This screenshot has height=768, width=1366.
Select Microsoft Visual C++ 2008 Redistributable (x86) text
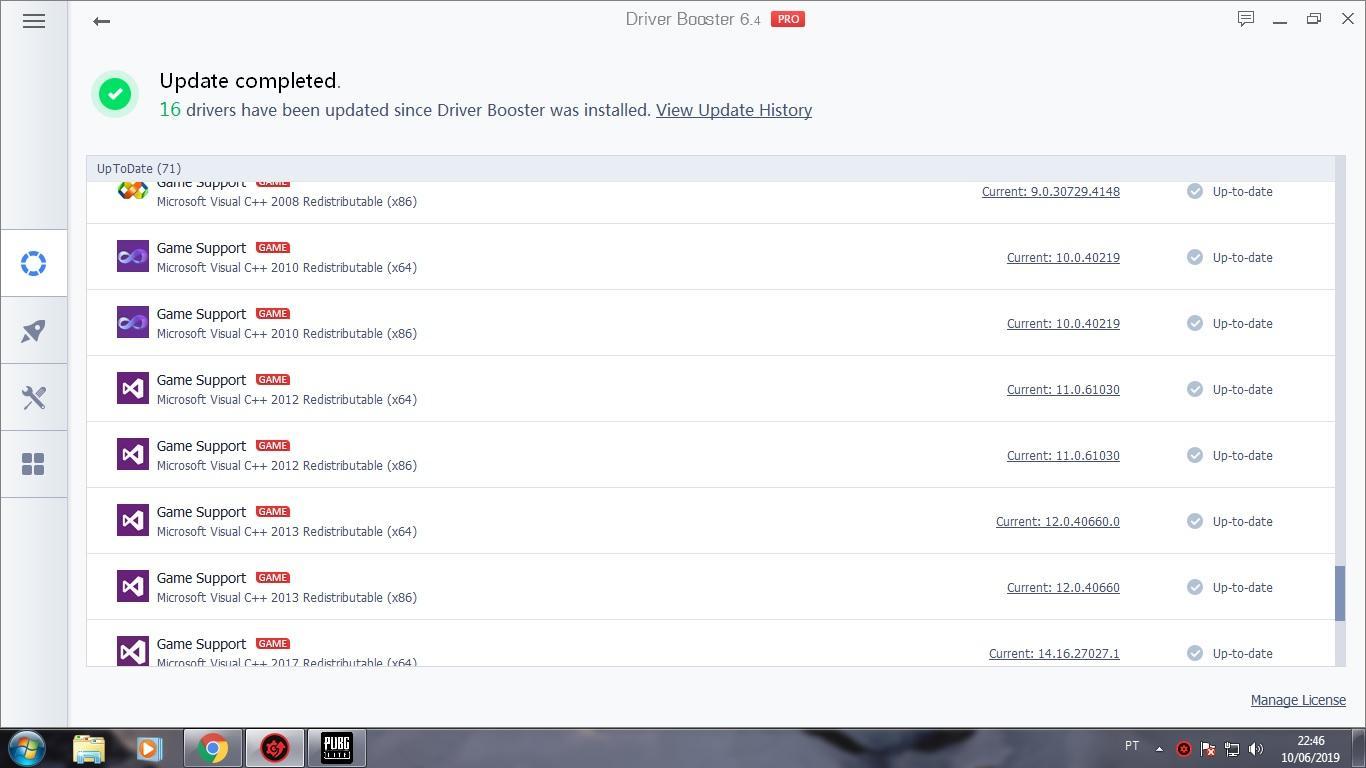point(287,201)
